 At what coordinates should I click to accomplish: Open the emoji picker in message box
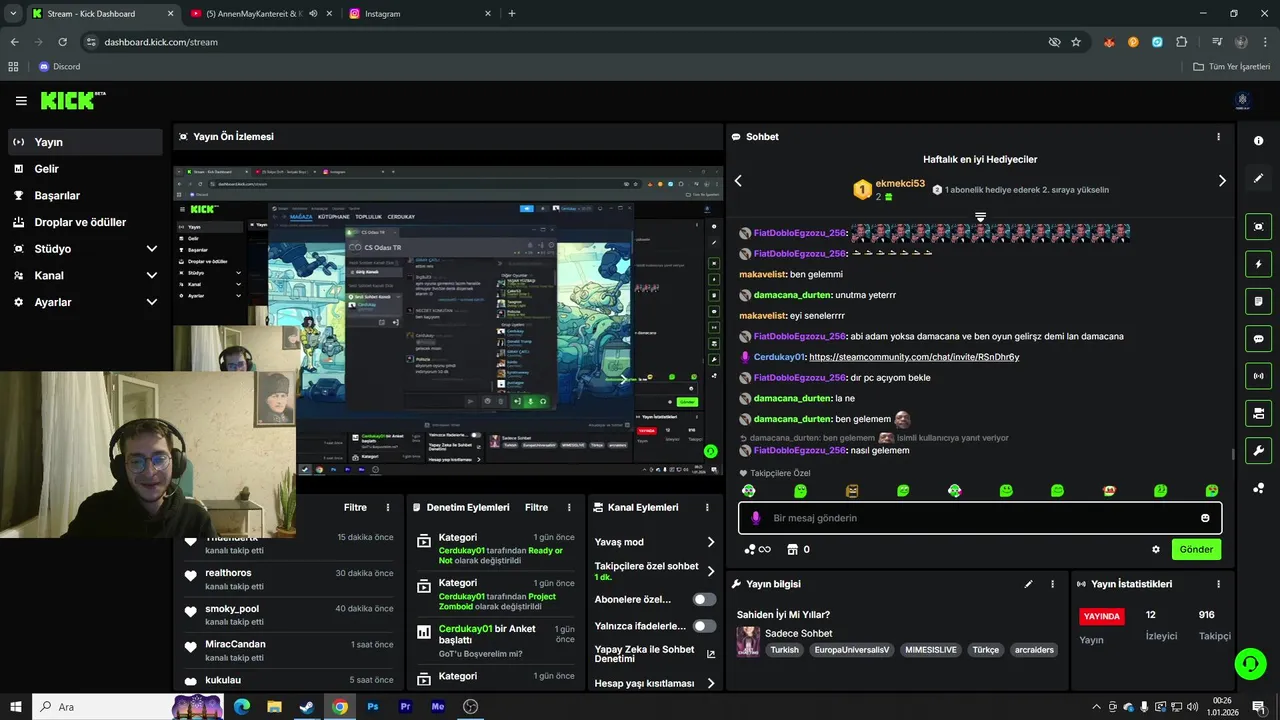point(1205,518)
